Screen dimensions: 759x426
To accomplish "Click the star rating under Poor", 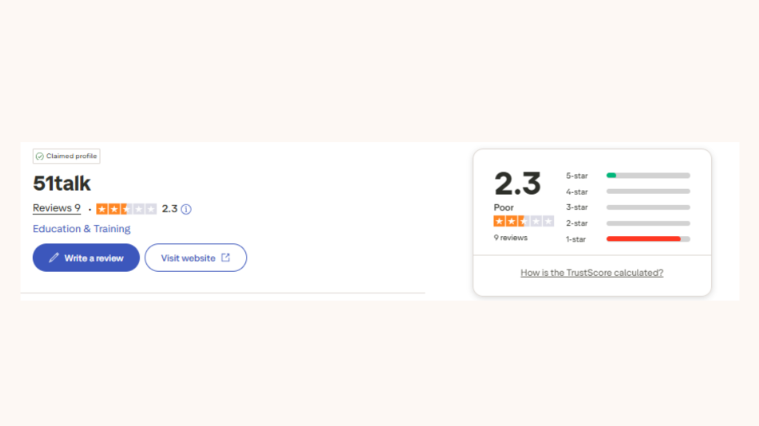I will 523,221.
